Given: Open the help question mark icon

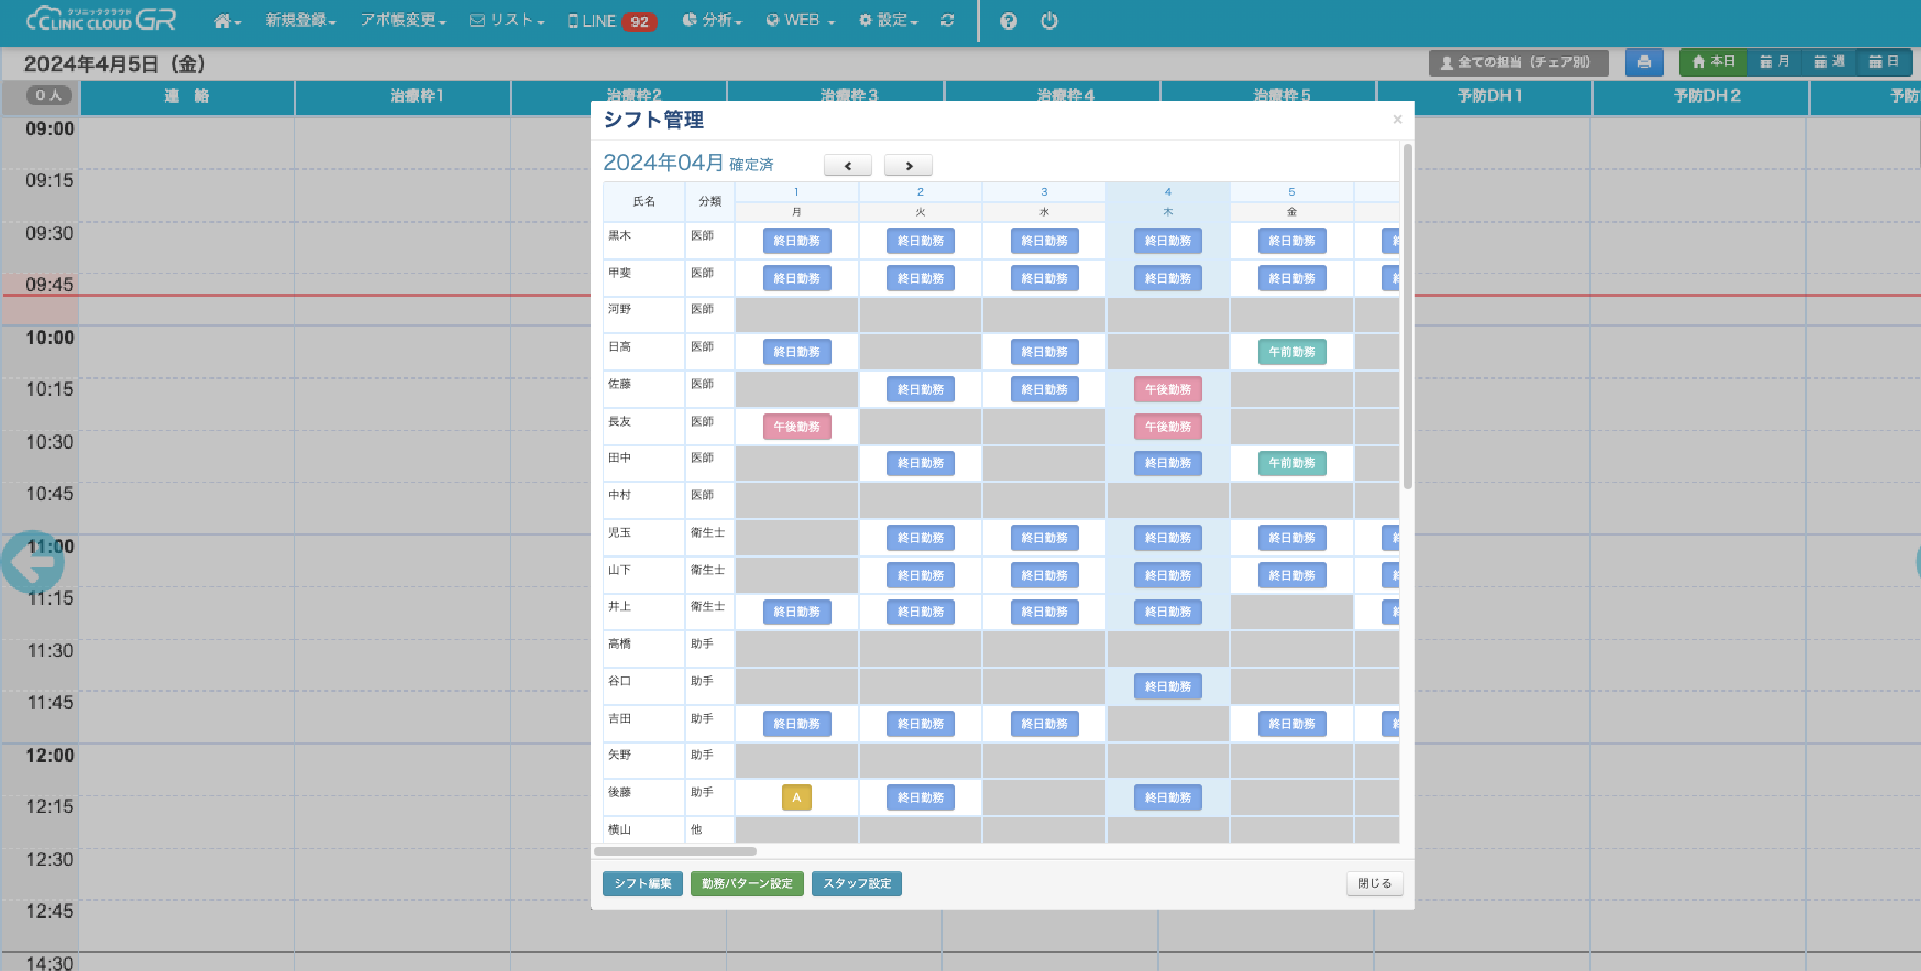Looking at the screenshot, I should click(1008, 21).
